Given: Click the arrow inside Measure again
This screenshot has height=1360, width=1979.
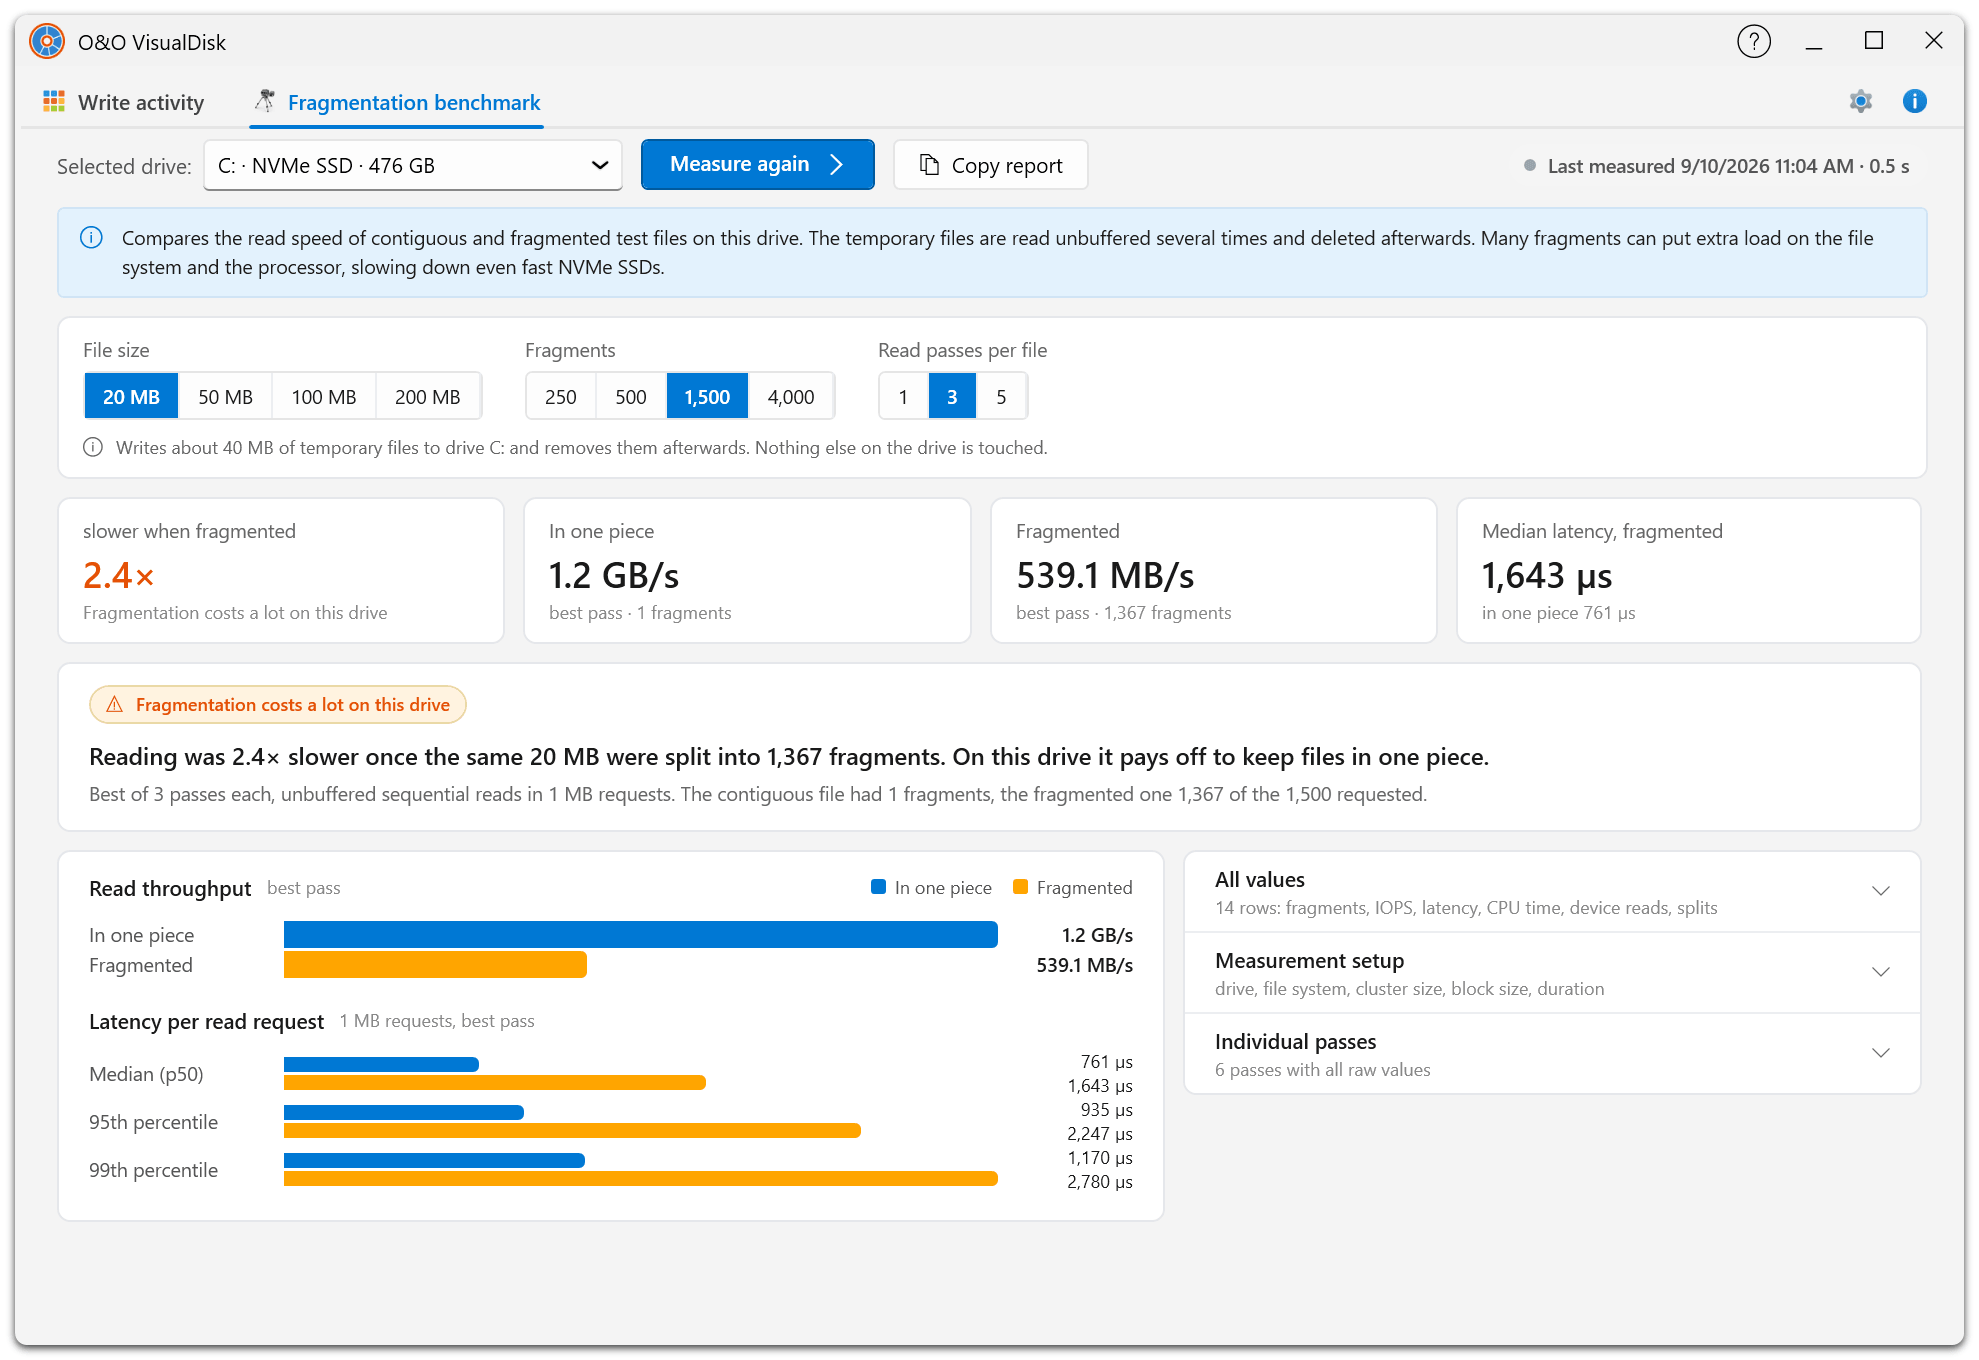Looking at the screenshot, I should click(837, 164).
